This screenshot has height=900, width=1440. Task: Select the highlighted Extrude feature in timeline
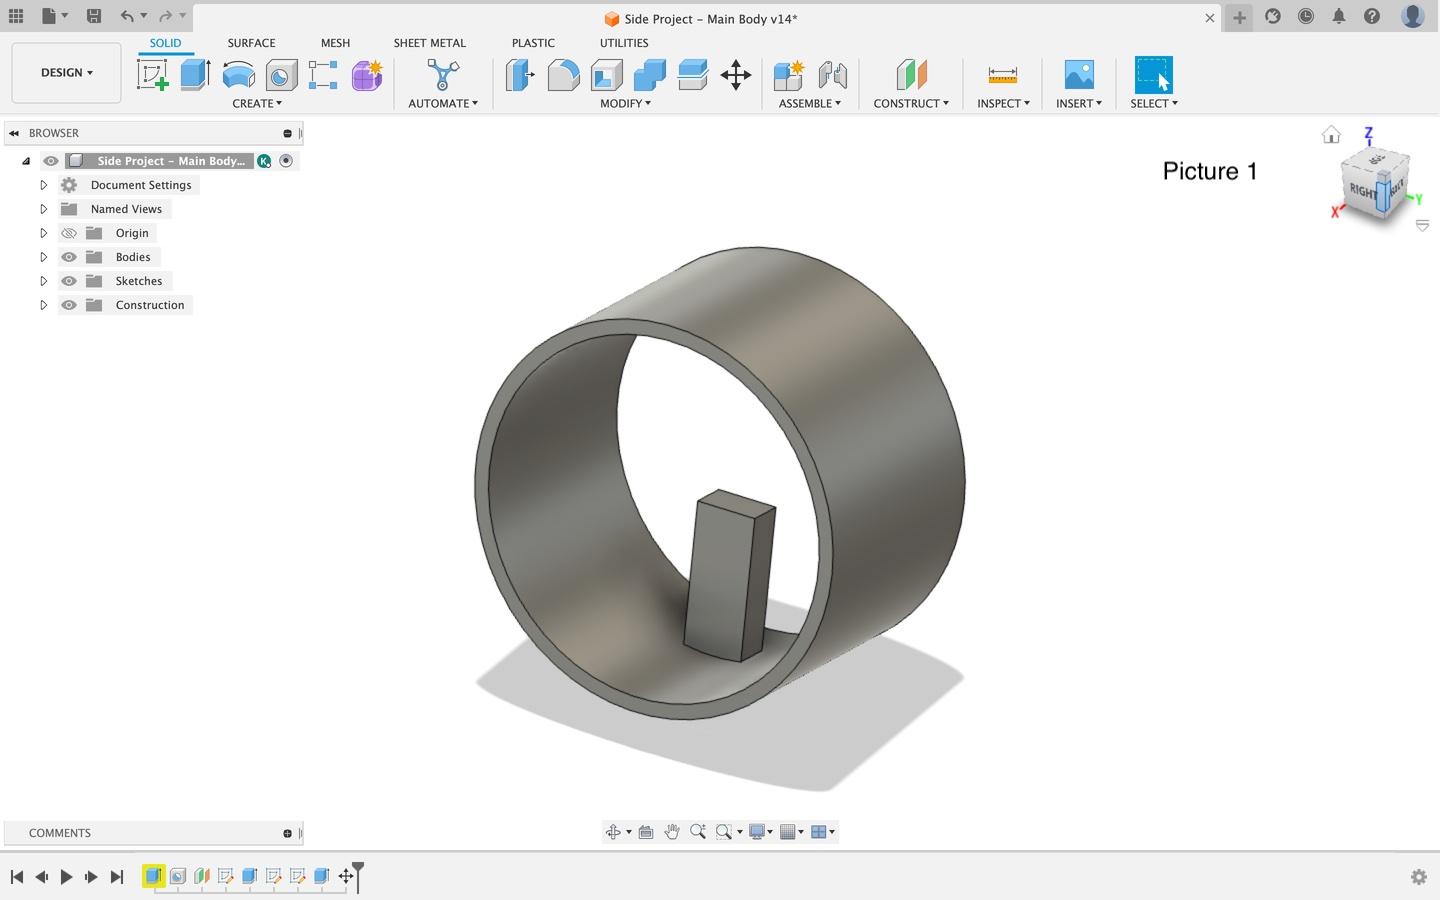153,876
